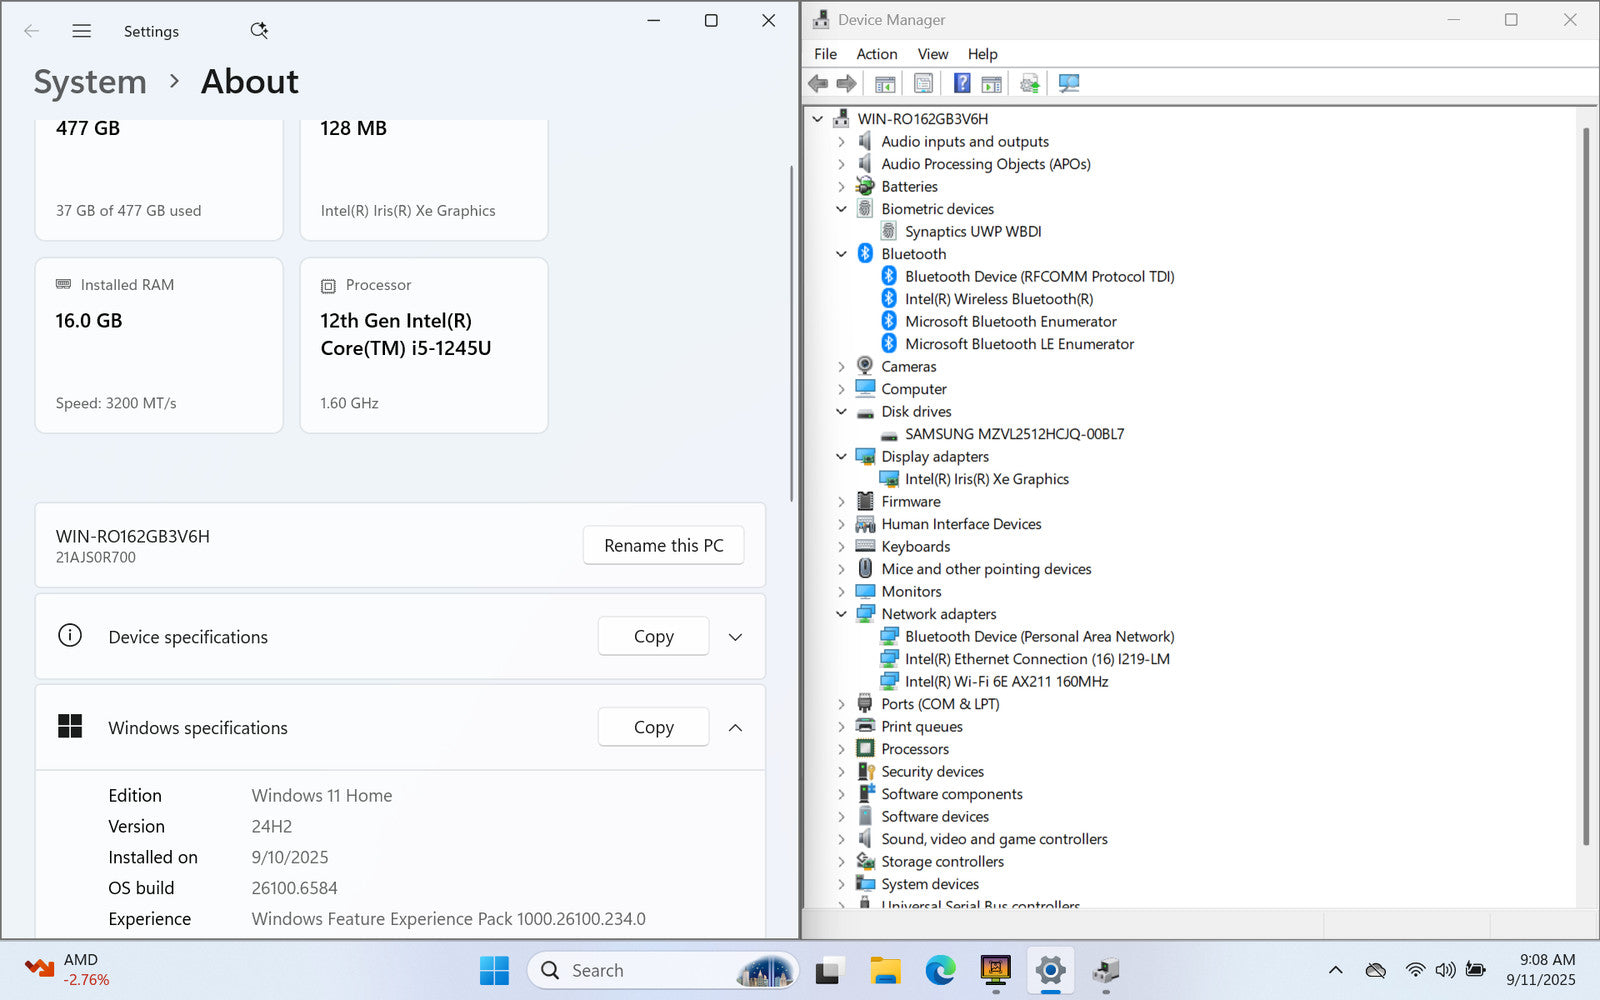Click the volume speaker icon in system tray
This screenshot has height=1000, width=1600.
pos(1445,970)
